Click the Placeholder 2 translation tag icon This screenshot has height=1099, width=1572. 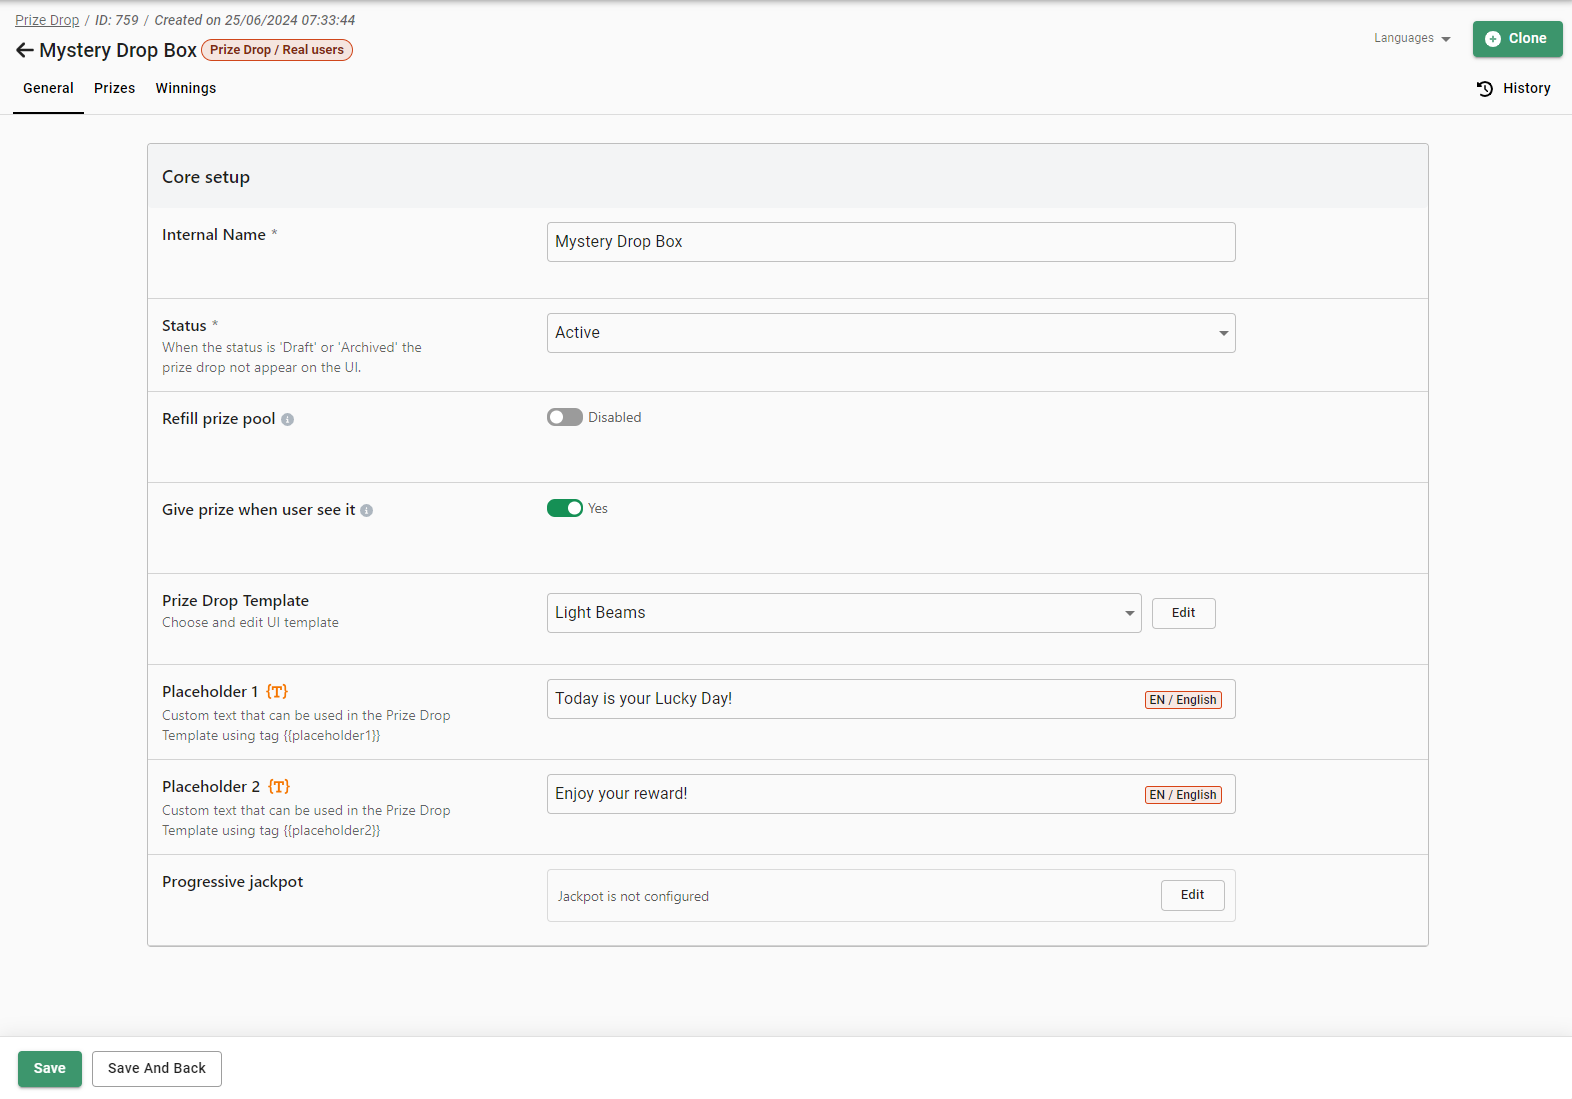[x=279, y=787]
